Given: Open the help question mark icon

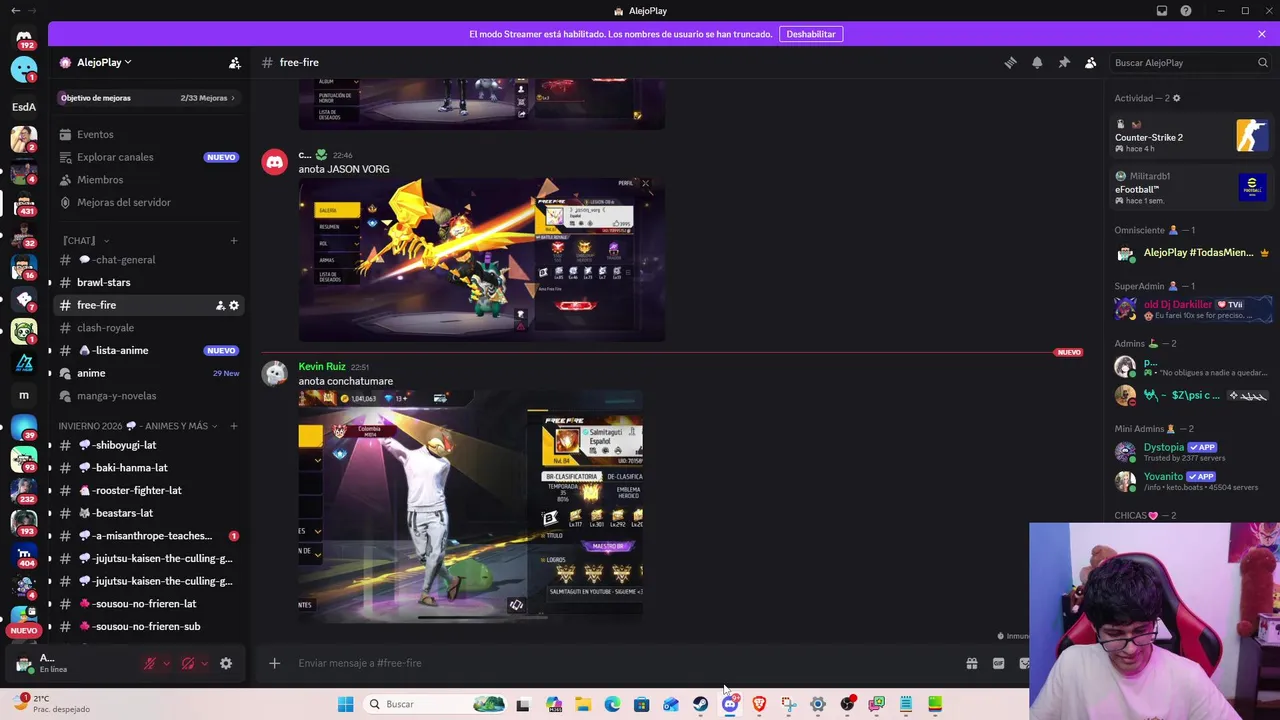Looking at the screenshot, I should click(x=1186, y=11).
